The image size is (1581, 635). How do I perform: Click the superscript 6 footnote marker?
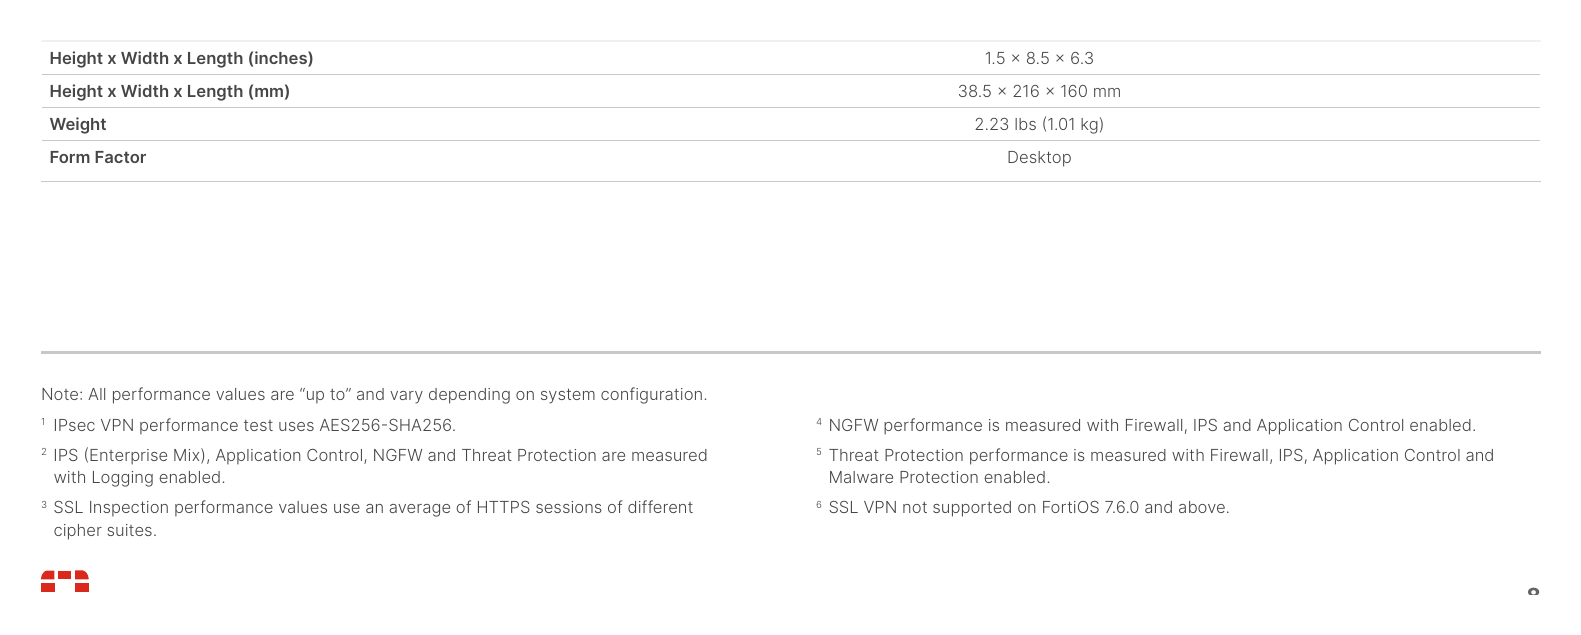pyautogui.click(x=819, y=504)
